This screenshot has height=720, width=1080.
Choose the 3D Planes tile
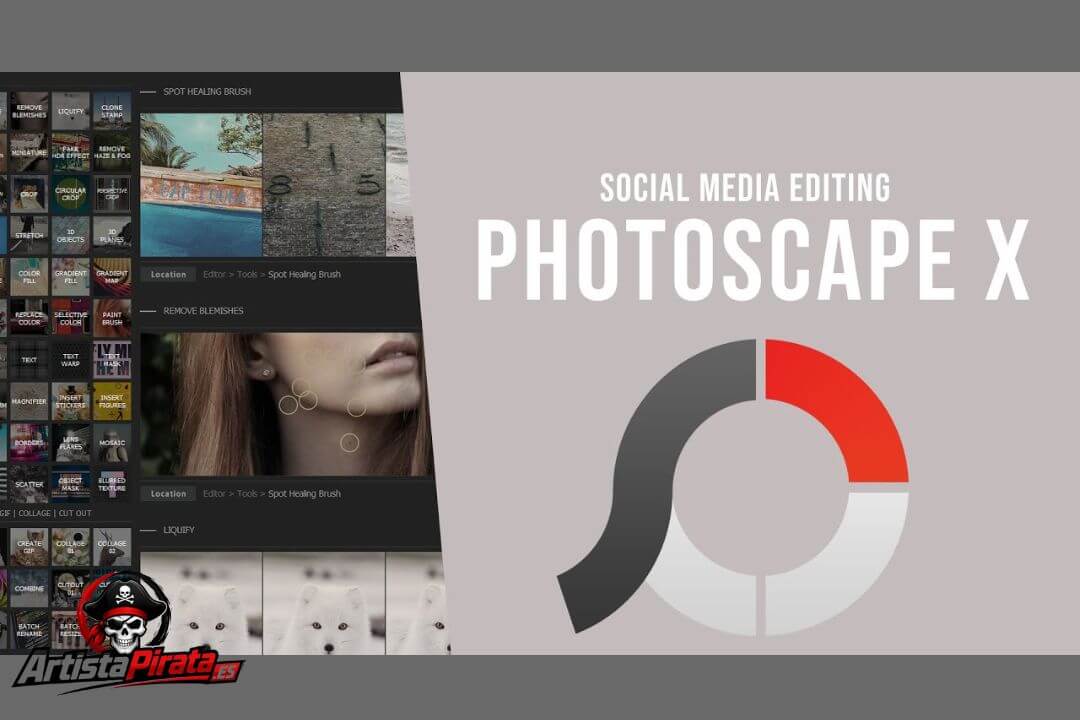coord(112,235)
